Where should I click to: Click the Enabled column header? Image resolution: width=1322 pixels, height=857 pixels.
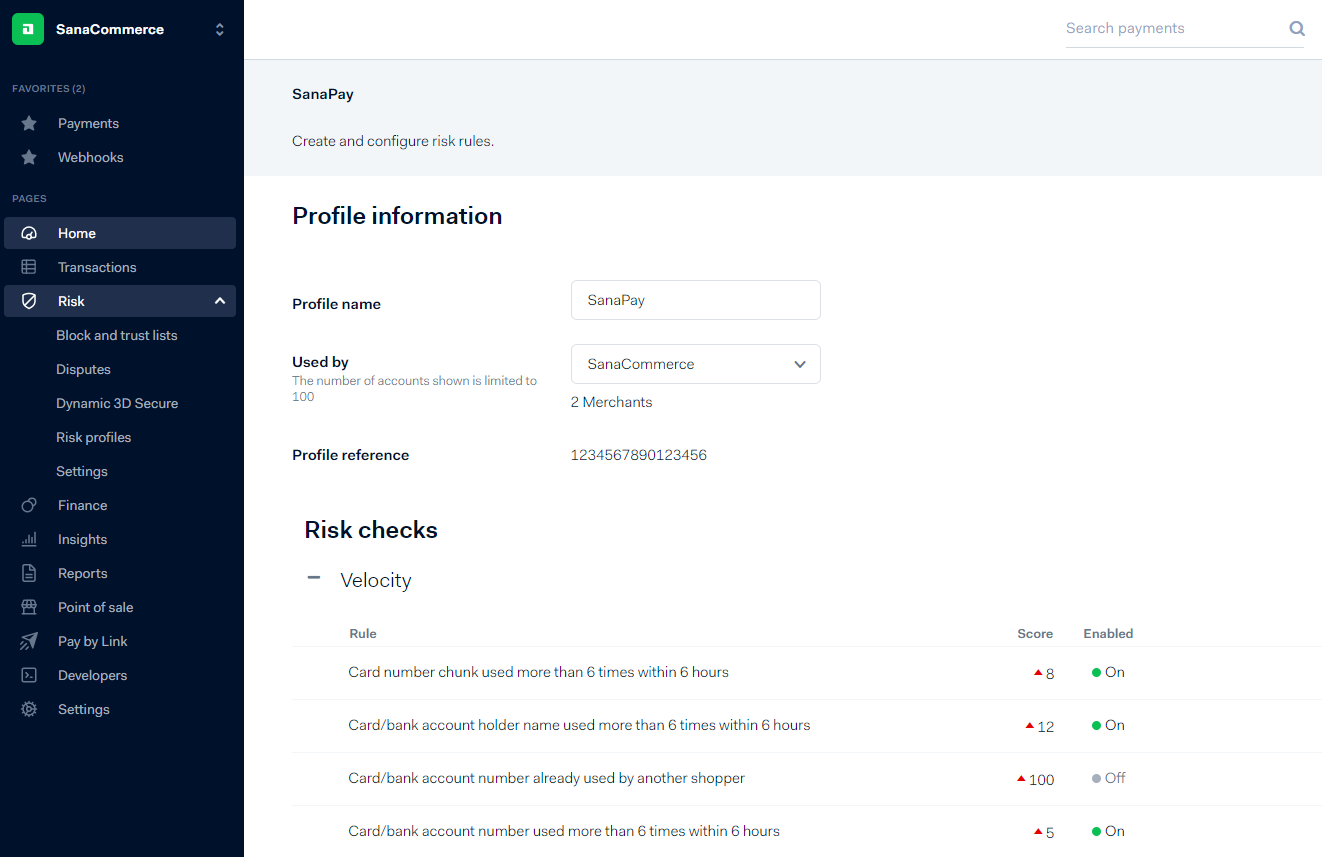tap(1108, 633)
